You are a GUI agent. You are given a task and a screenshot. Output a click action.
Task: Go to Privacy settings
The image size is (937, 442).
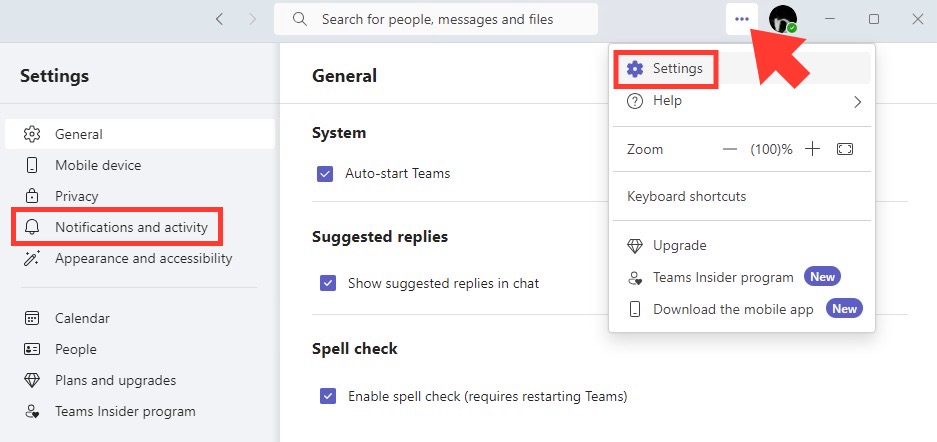click(x=140, y=196)
